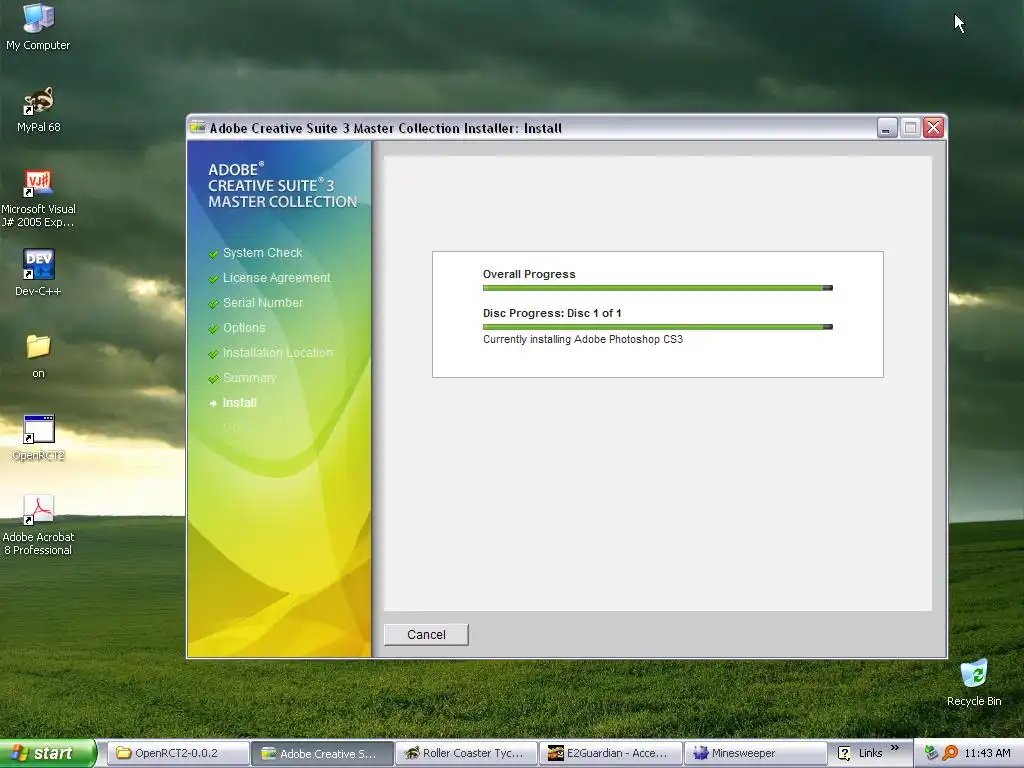Switch to E2Guardian taskbar button

[x=611, y=753]
